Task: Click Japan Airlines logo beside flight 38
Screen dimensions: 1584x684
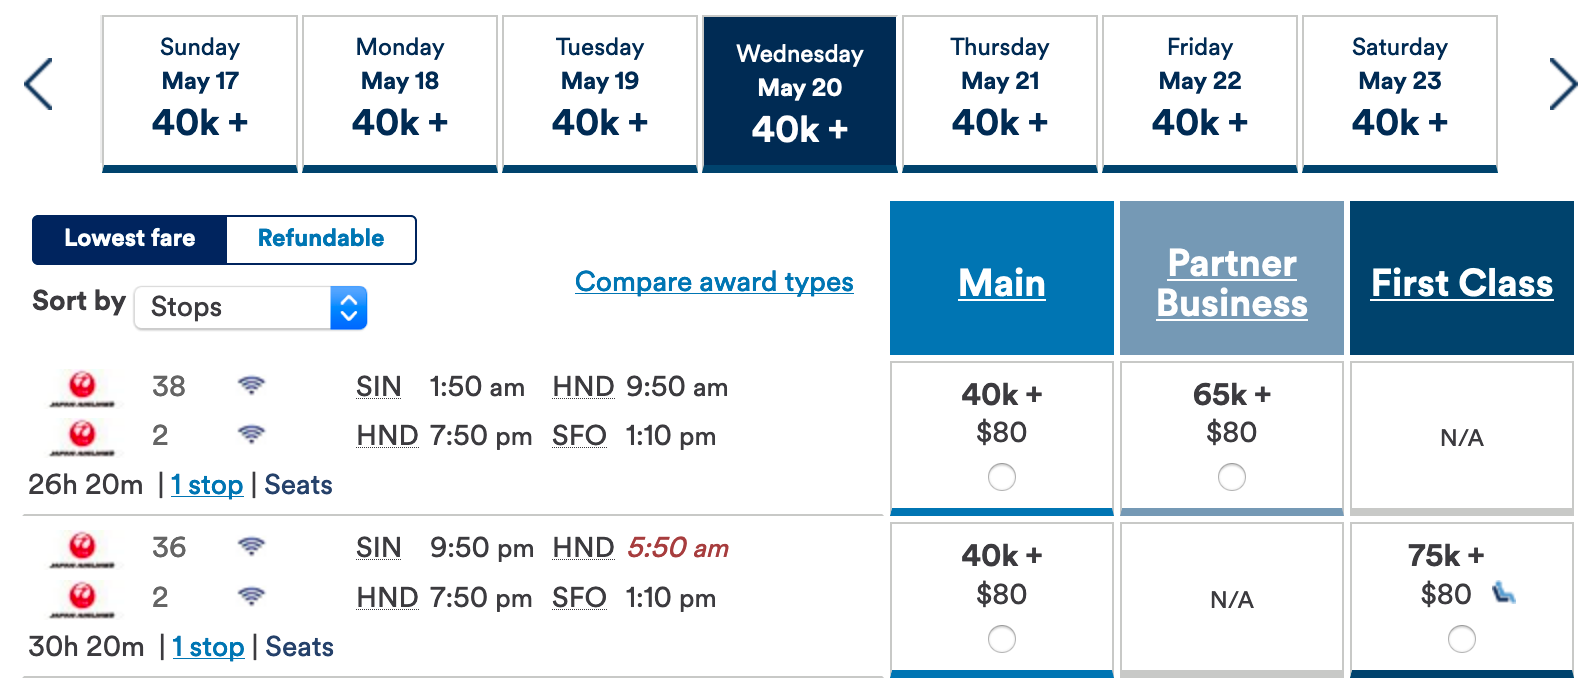Action: [82, 388]
